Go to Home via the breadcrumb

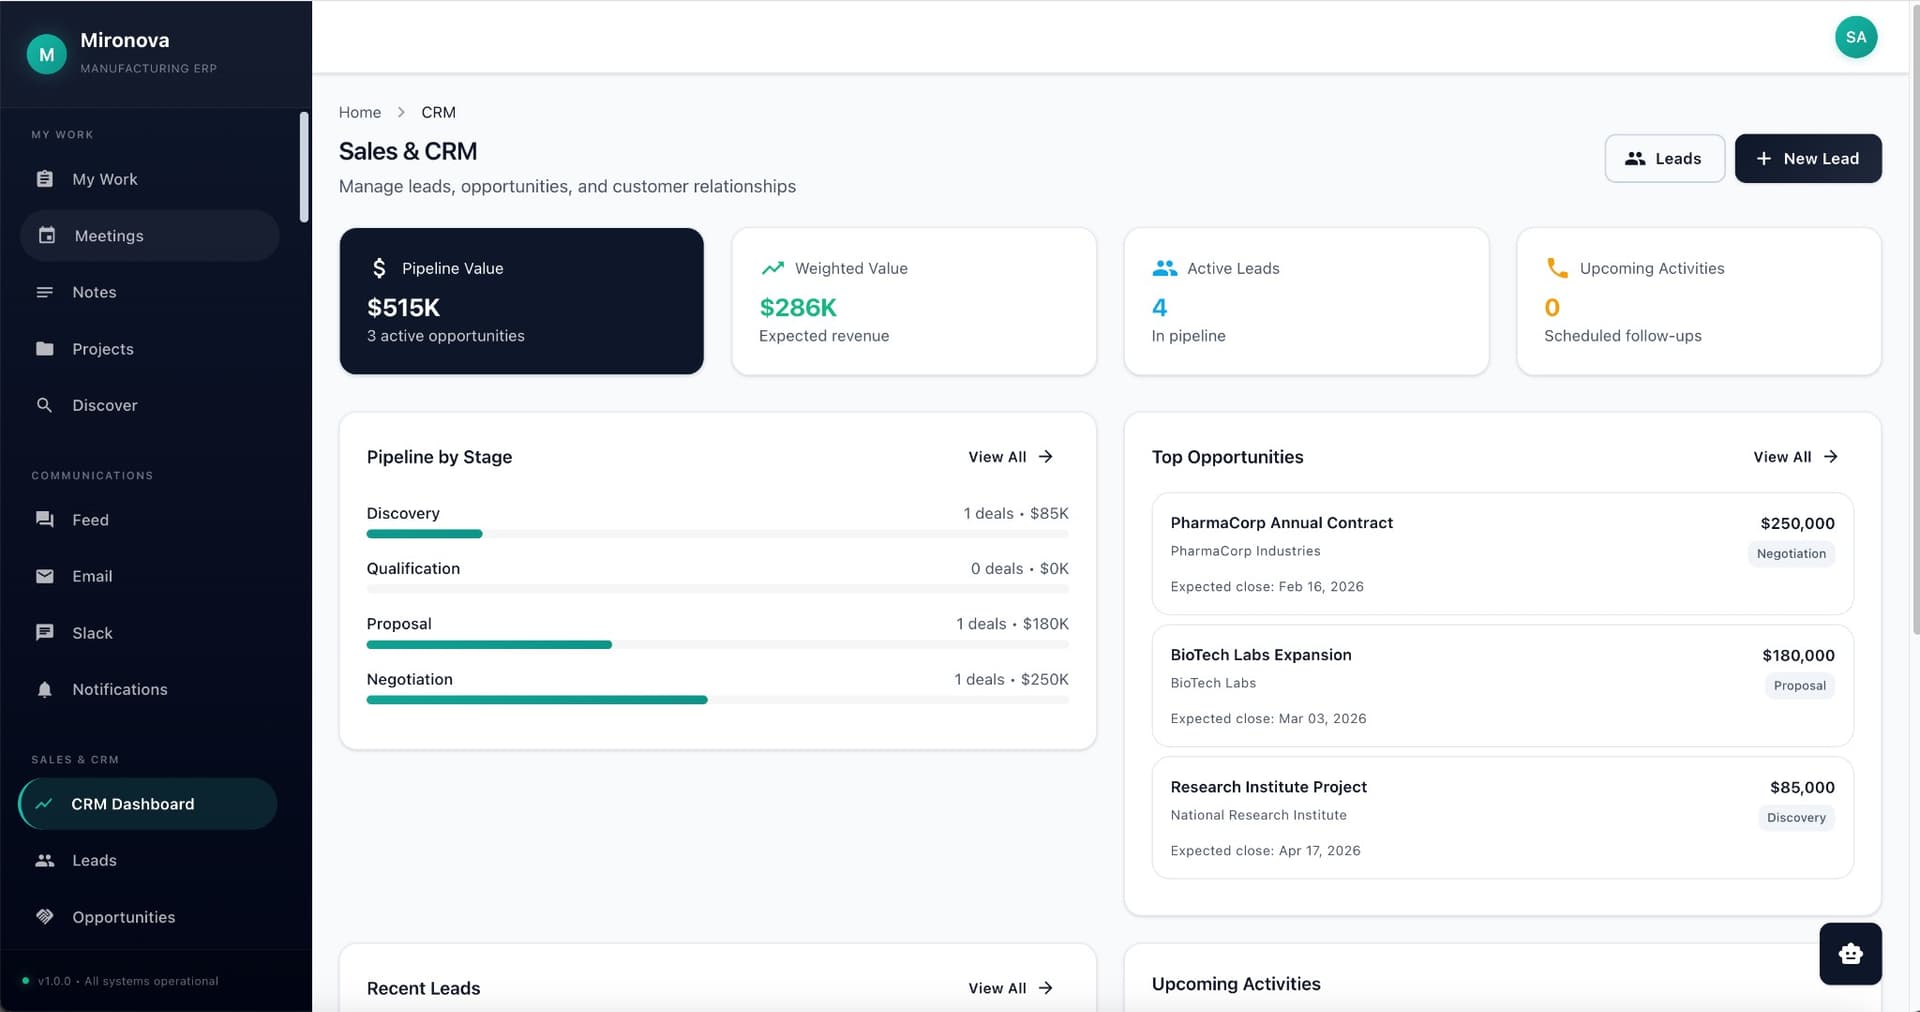pyautogui.click(x=360, y=112)
